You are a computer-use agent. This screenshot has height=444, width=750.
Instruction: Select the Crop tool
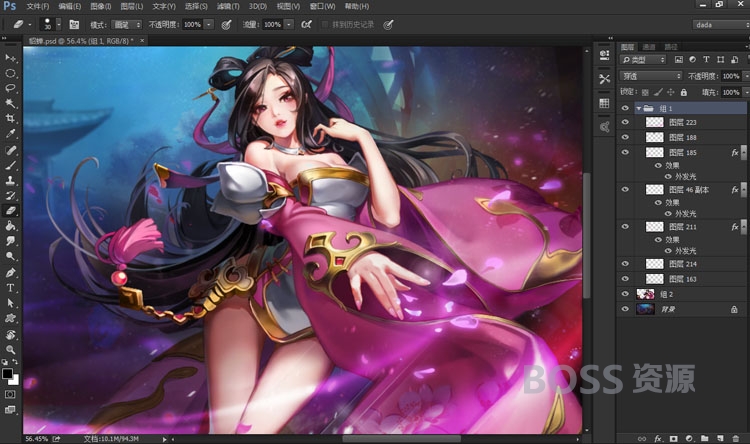coord(10,118)
